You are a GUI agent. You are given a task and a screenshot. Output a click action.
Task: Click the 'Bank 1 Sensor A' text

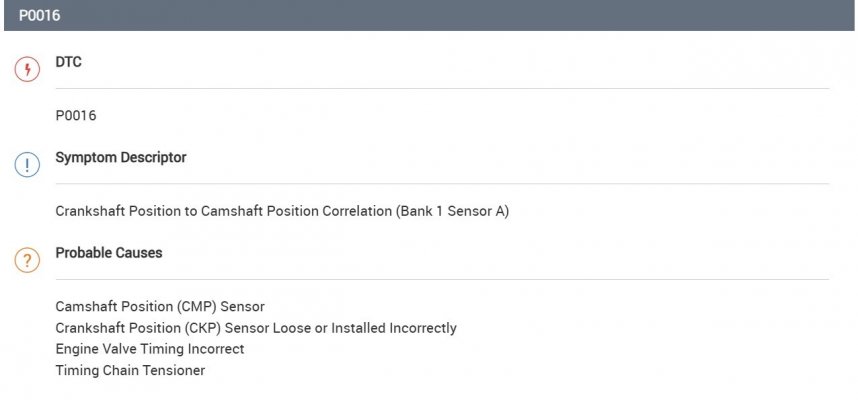click(453, 211)
